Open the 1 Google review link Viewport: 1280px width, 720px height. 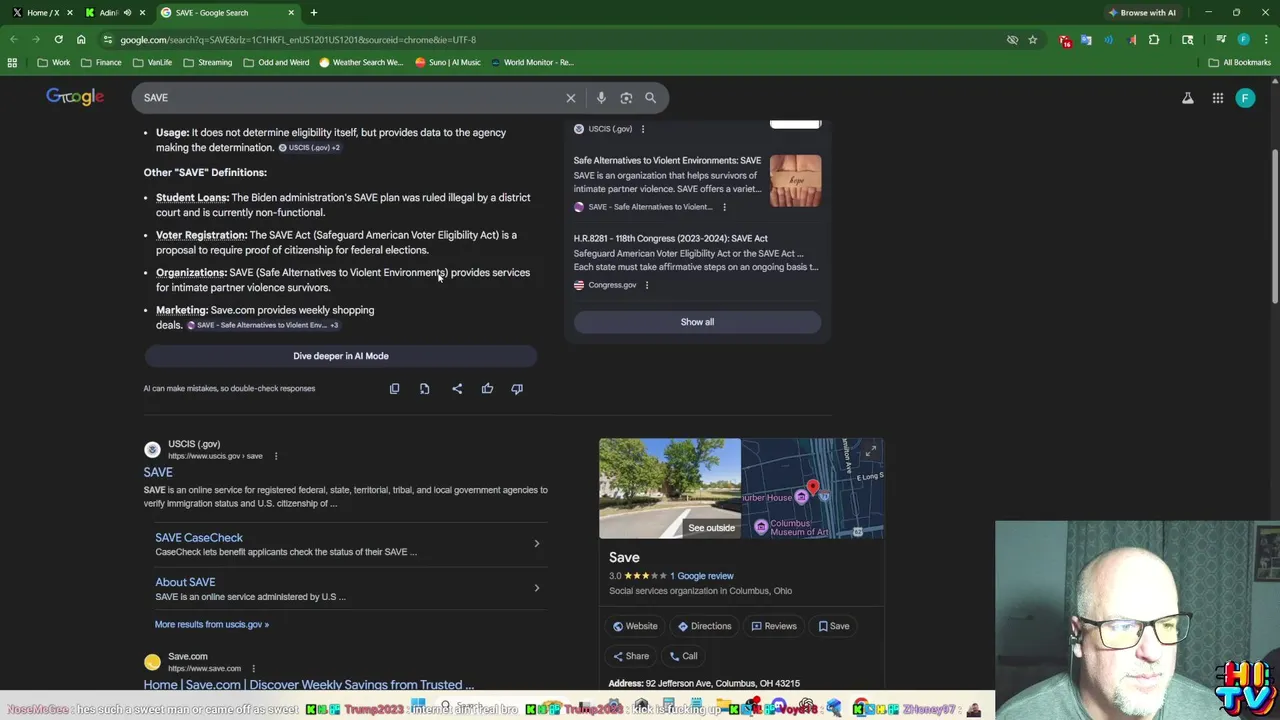point(702,576)
